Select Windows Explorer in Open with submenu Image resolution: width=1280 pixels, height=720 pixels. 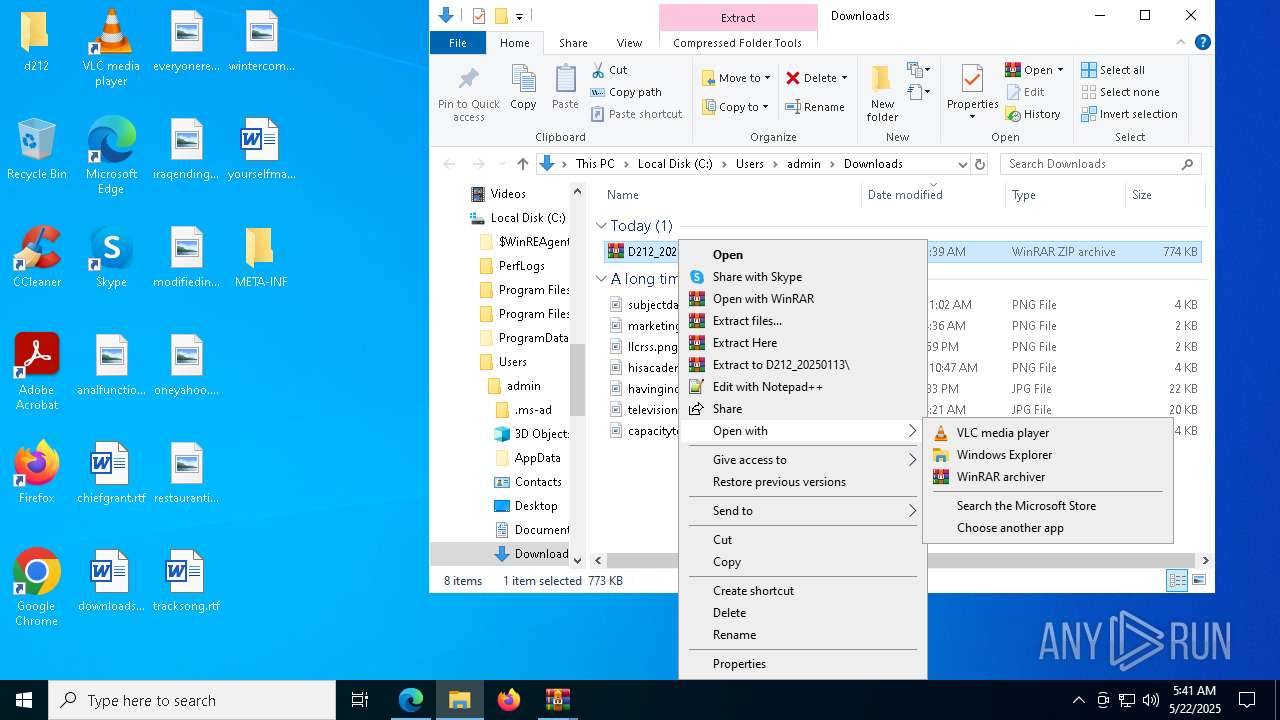point(1047,455)
